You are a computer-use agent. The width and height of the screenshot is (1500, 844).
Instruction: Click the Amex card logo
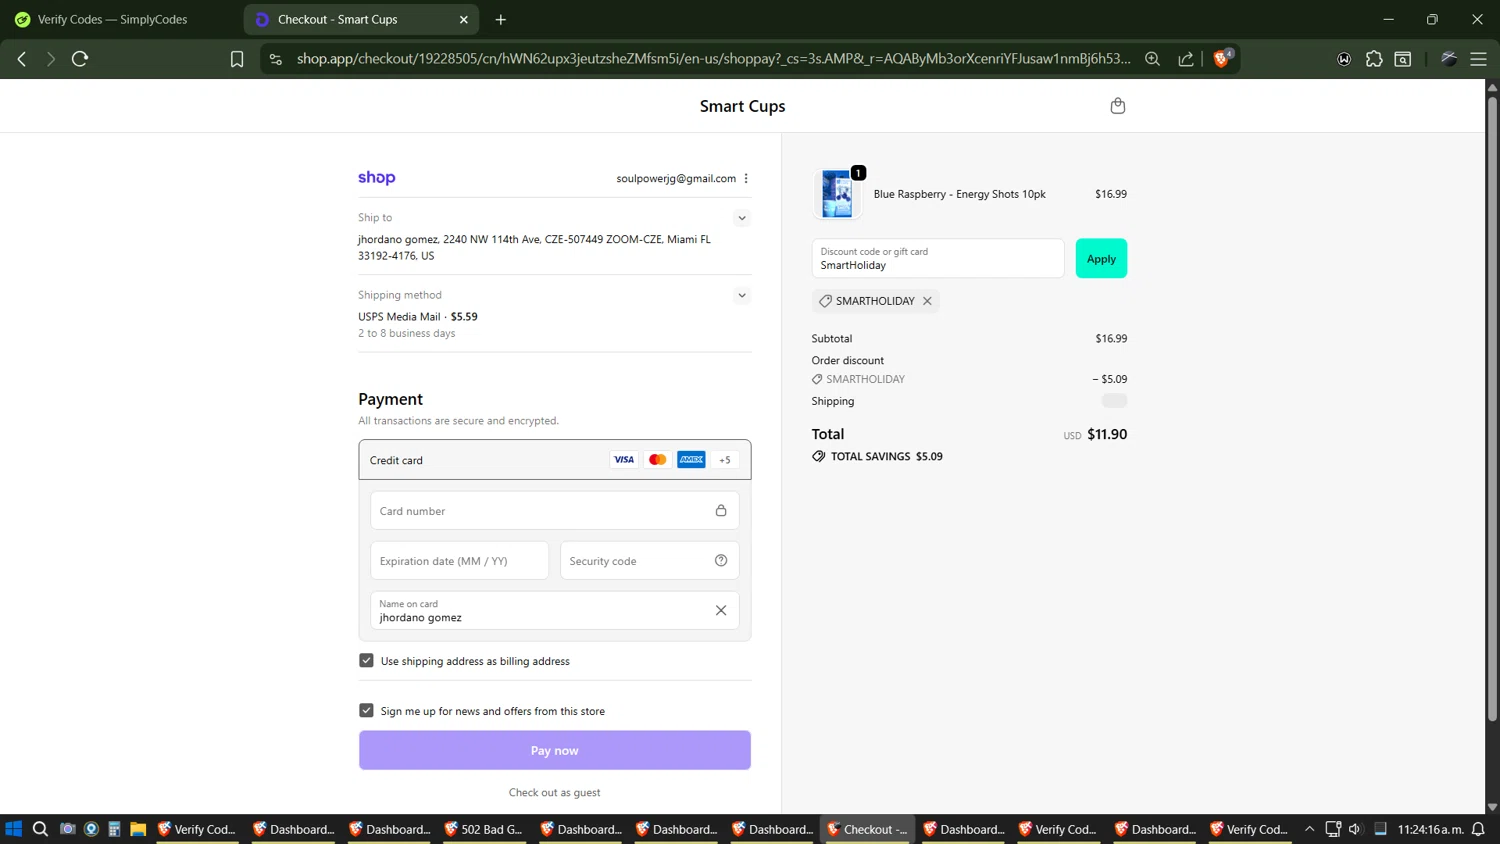tap(691, 460)
